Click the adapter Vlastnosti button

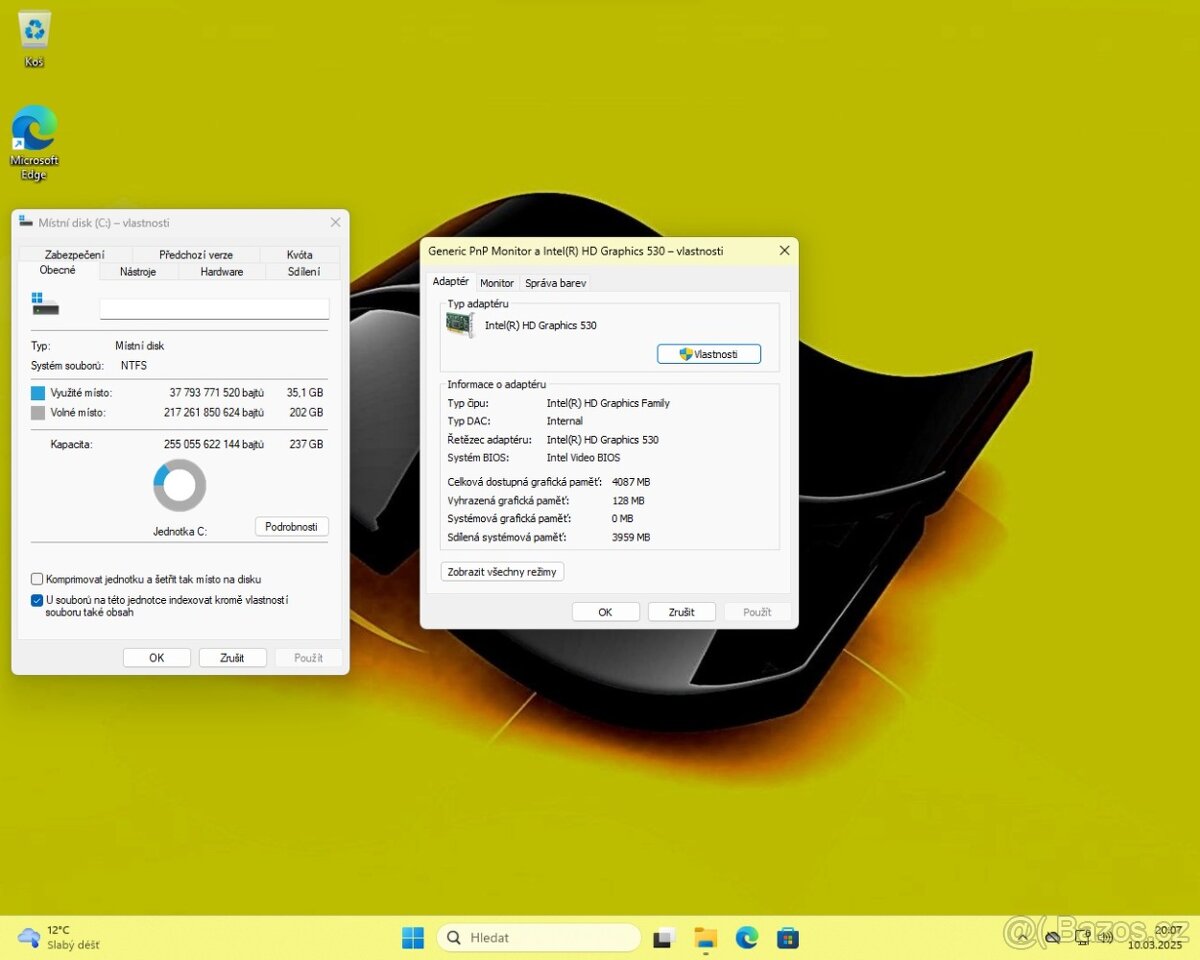(708, 354)
